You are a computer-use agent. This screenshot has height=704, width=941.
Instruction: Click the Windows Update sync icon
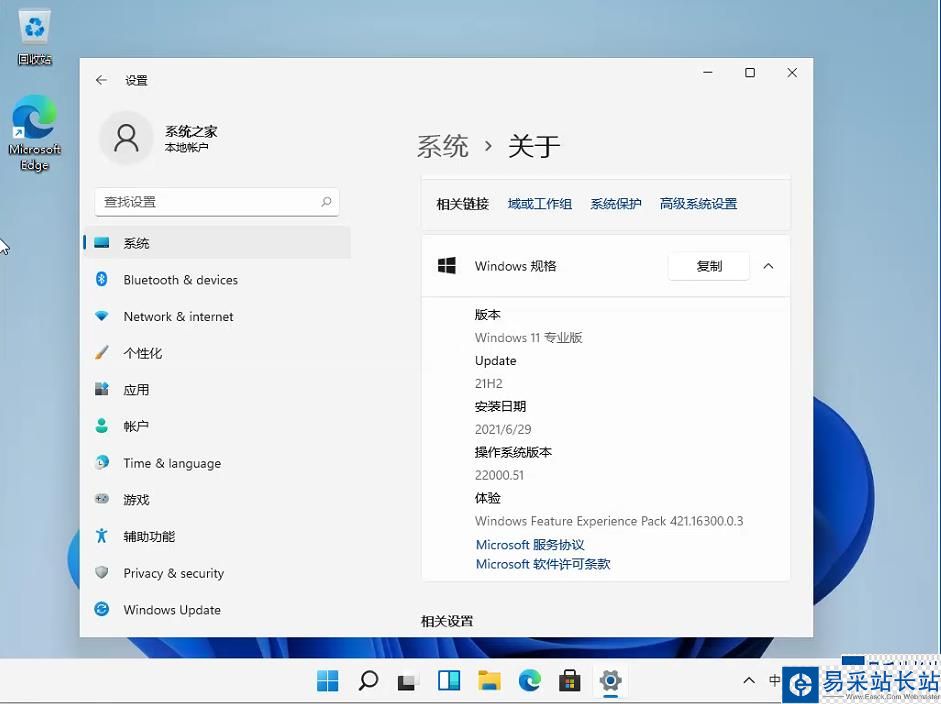point(101,609)
